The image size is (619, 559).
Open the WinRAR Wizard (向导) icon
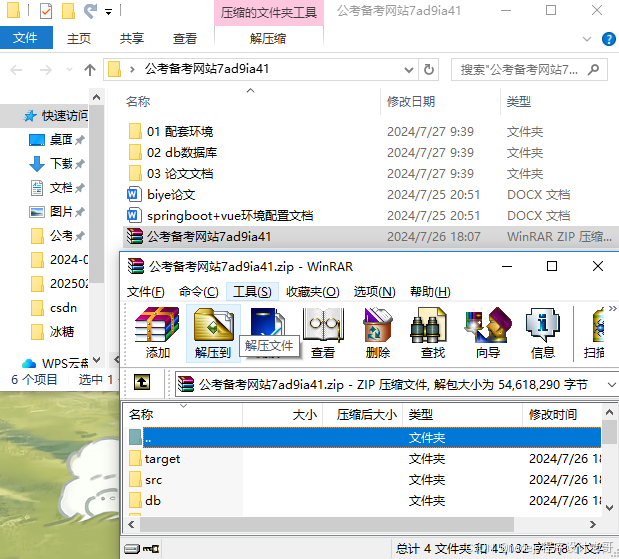(488, 332)
